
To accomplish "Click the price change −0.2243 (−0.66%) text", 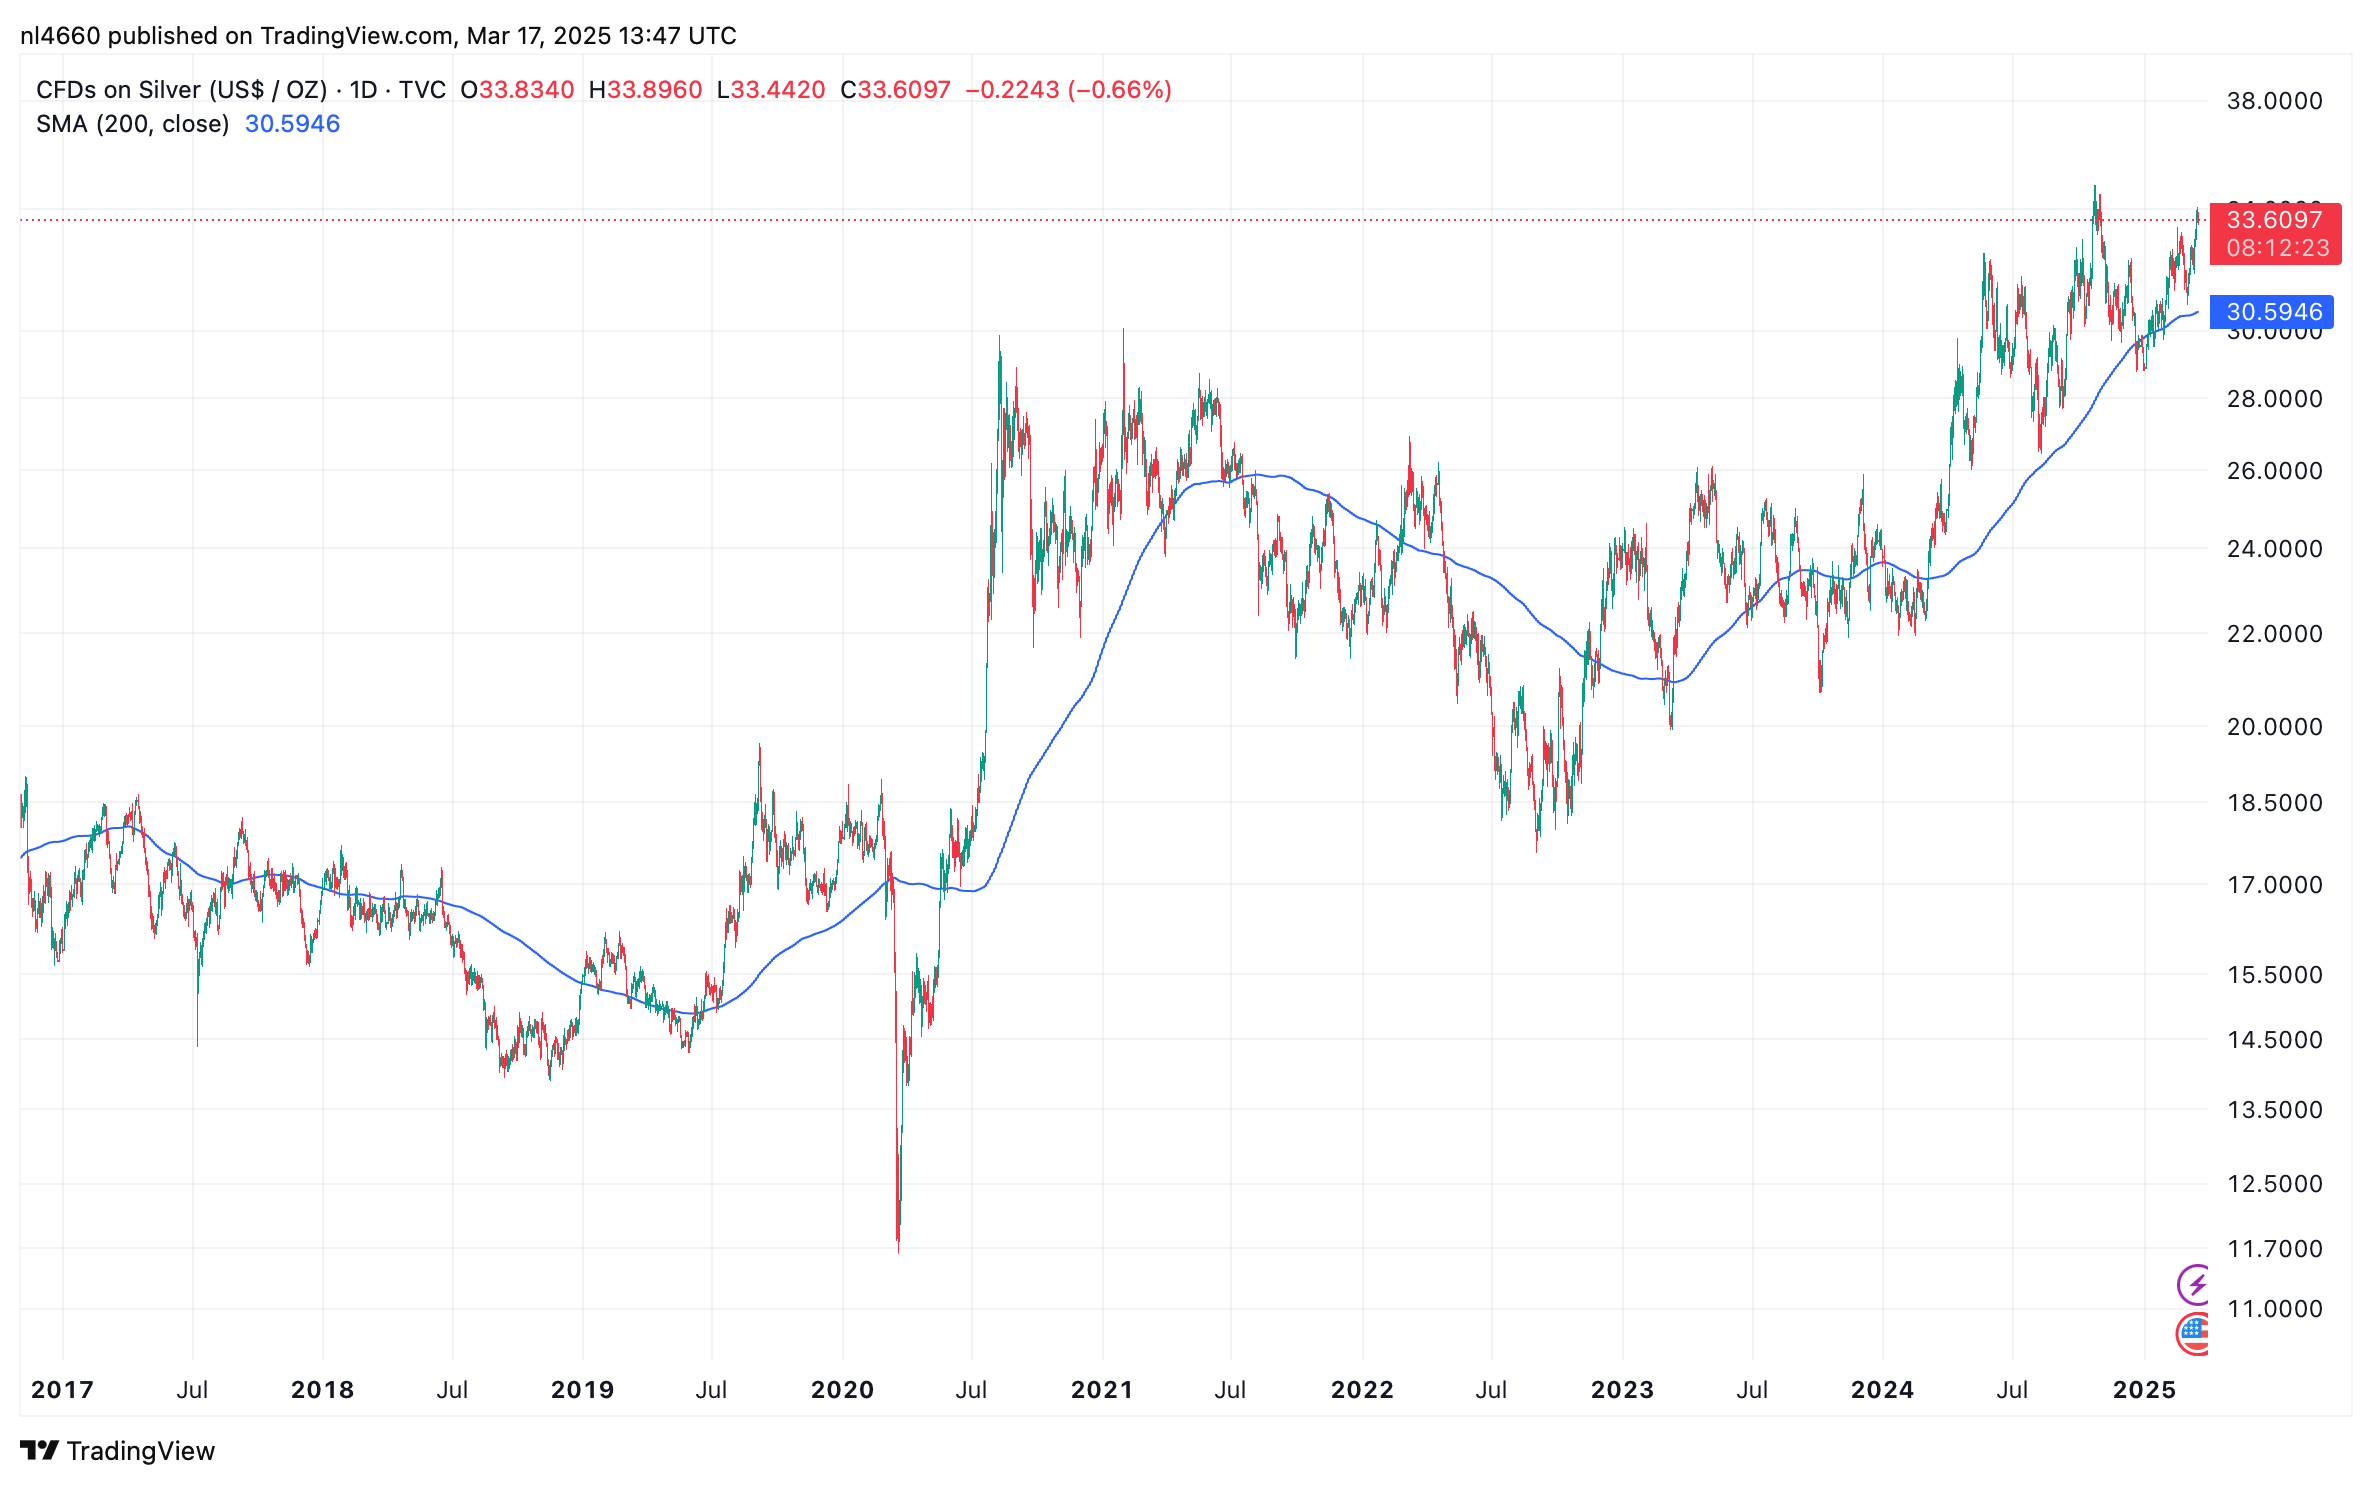I will point(1068,90).
